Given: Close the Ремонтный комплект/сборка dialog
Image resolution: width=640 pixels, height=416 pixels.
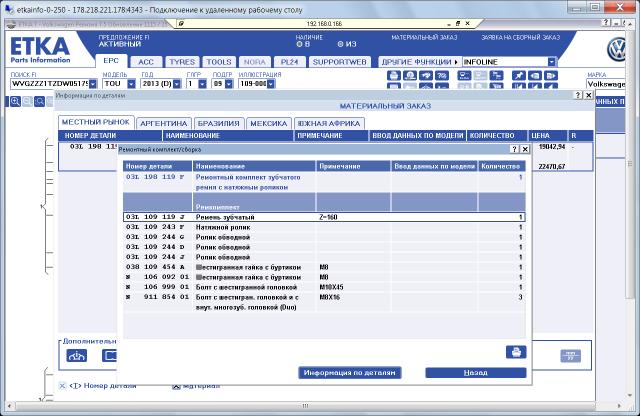Looking at the screenshot, I should tap(525, 149).
